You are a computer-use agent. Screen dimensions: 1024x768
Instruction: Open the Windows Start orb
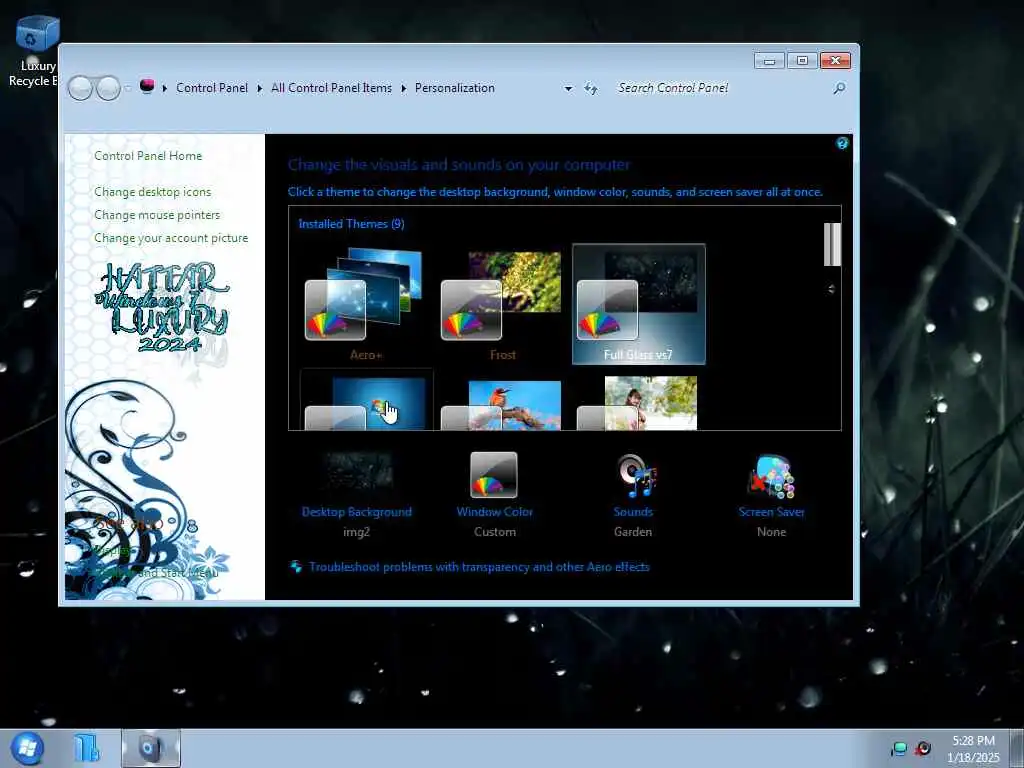27,748
